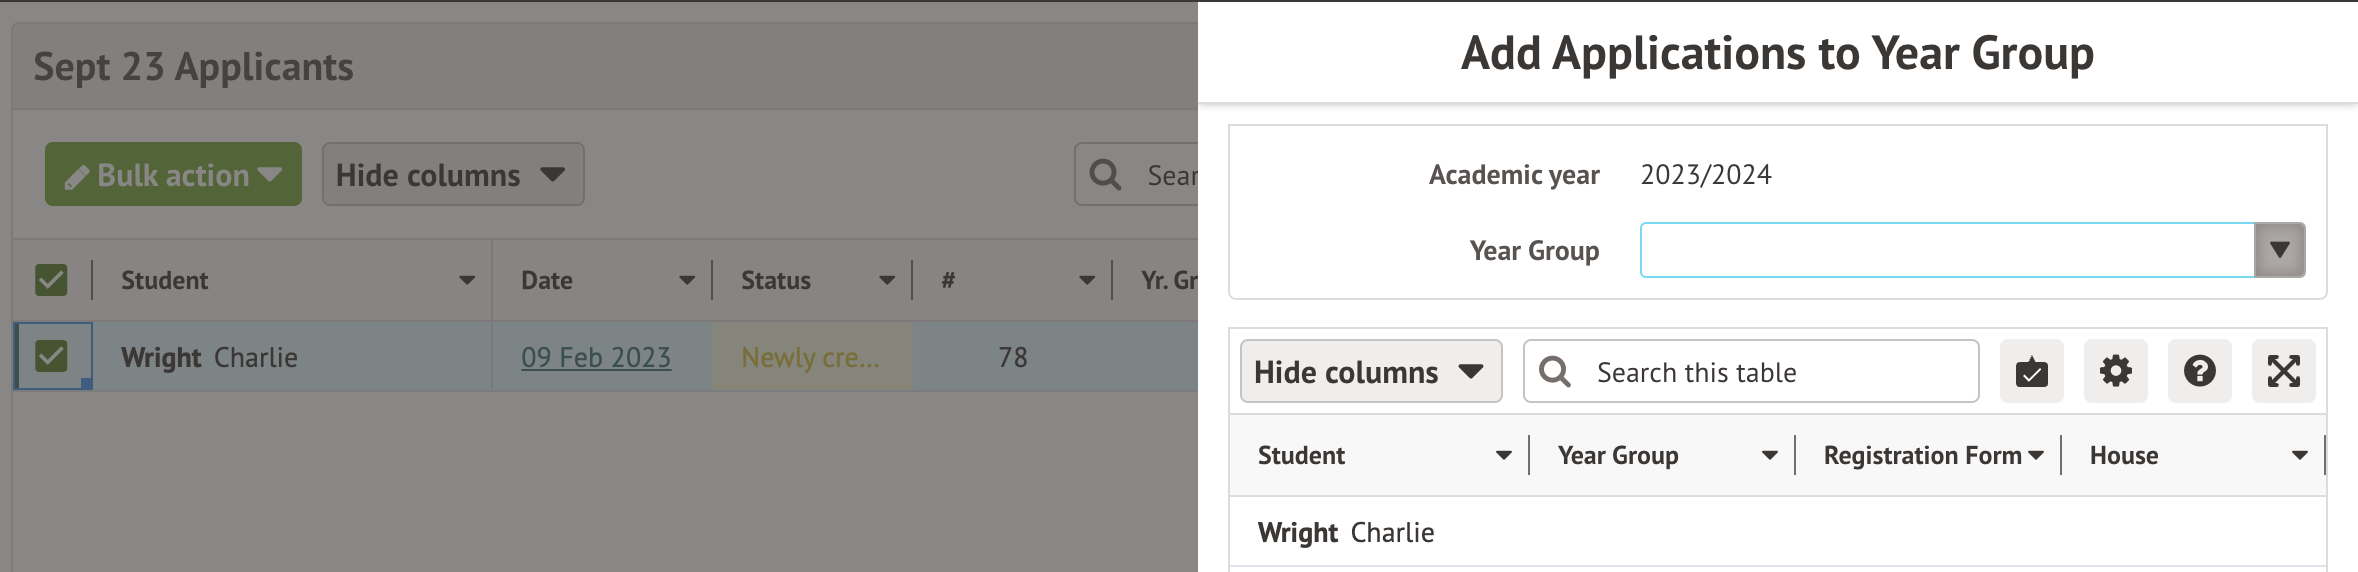The width and height of the screenshot is (2358, 572).
Task: Click the help question mark icon
Action: click(x=2199, y=372)
